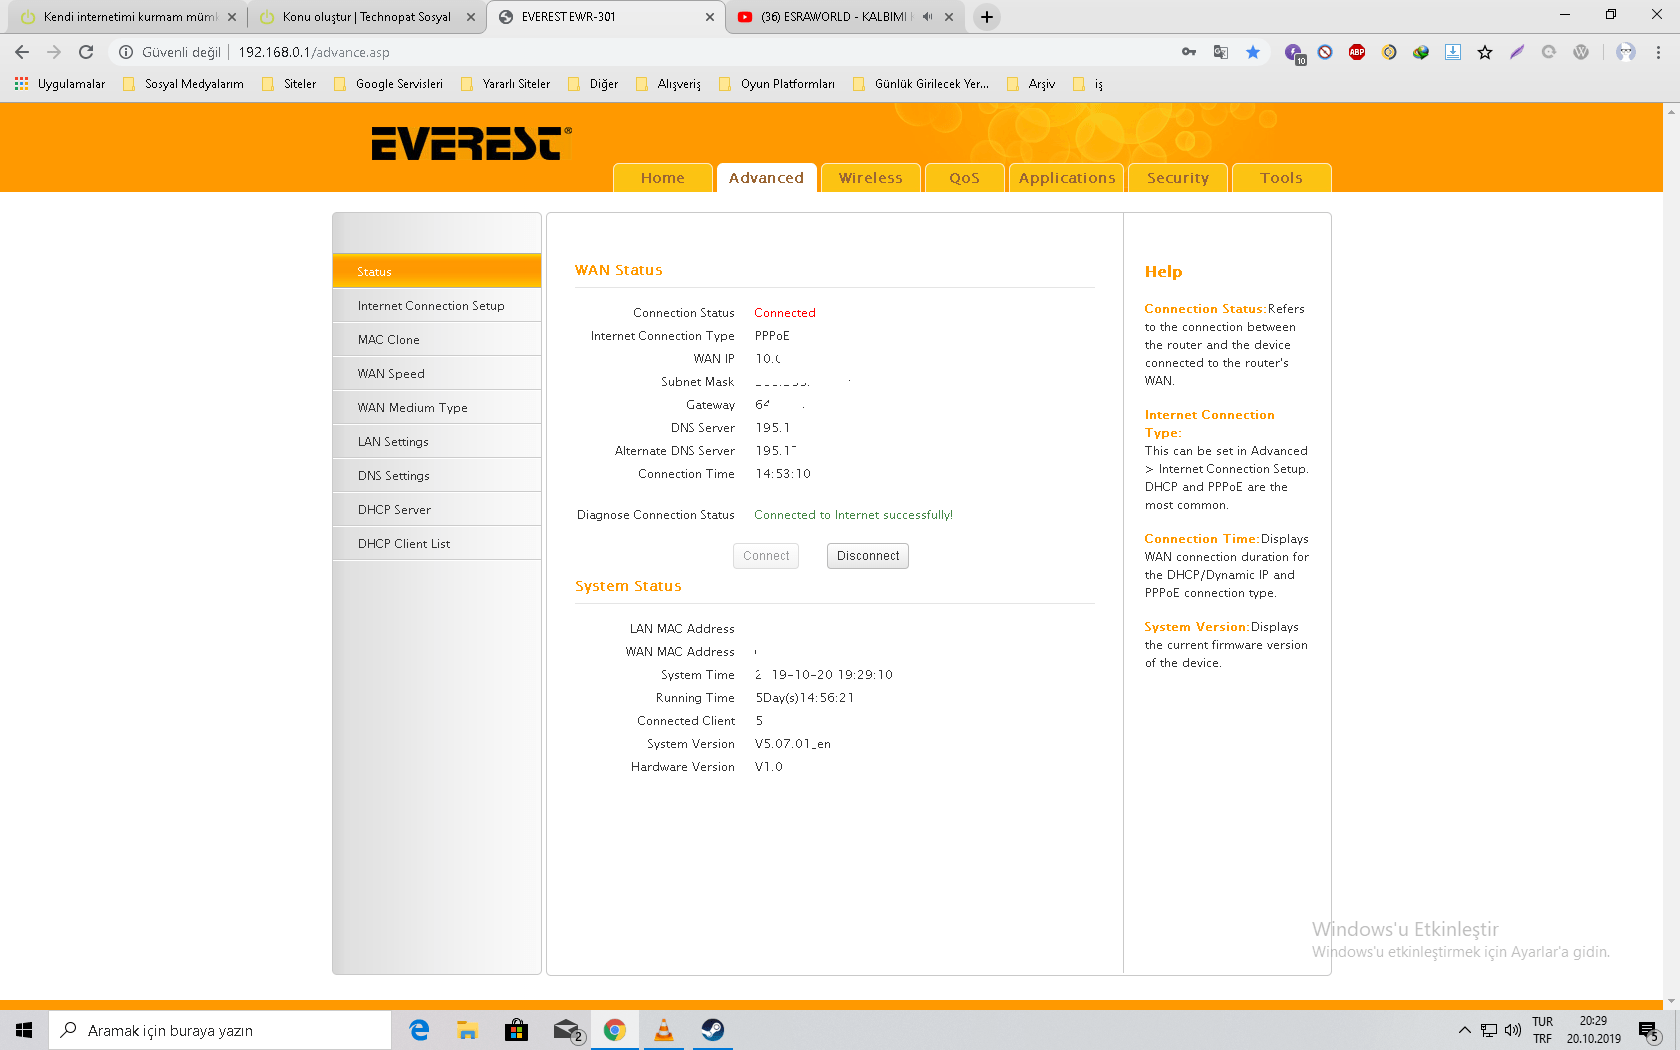This screenshot has width=1680, height=1050.
Task: Click the Disconnect button
Action: coord(868,556)
